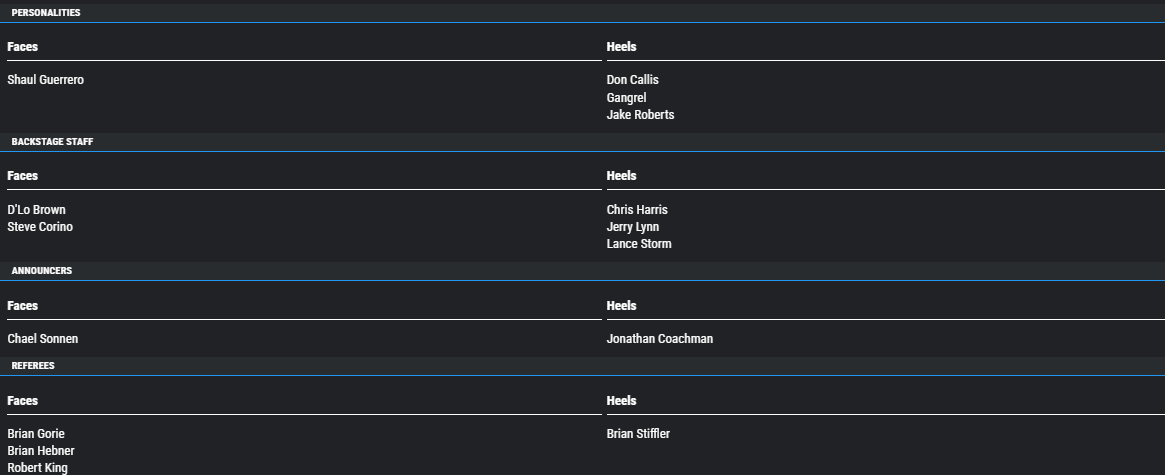The width and height of the screenshot is (1165, 475).
Task: Click Chael Sonnen under Announcers
Action: tap(42, 338)
